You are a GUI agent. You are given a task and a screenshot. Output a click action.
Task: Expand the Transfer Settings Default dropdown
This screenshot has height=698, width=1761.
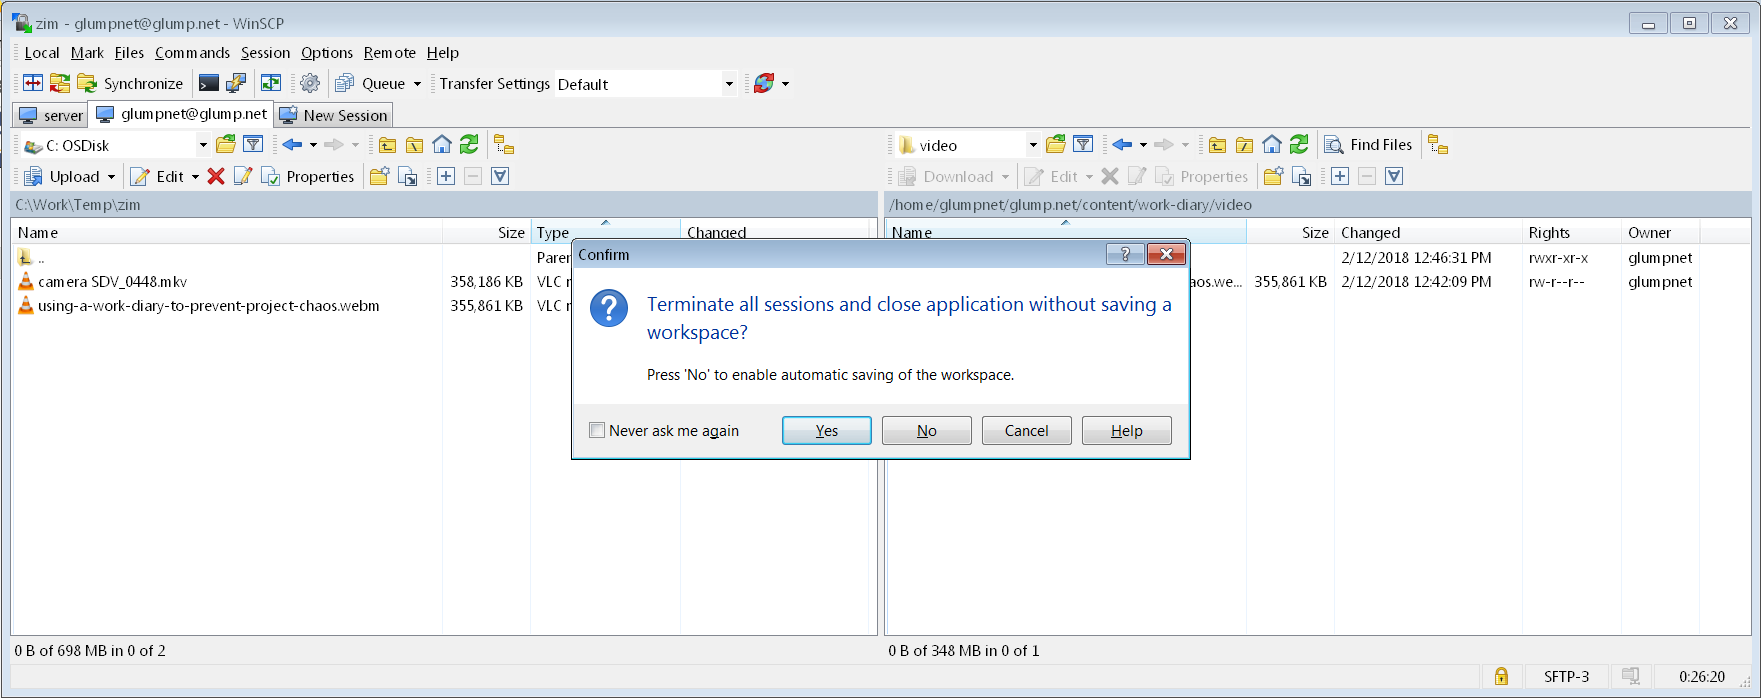(729, 84)
